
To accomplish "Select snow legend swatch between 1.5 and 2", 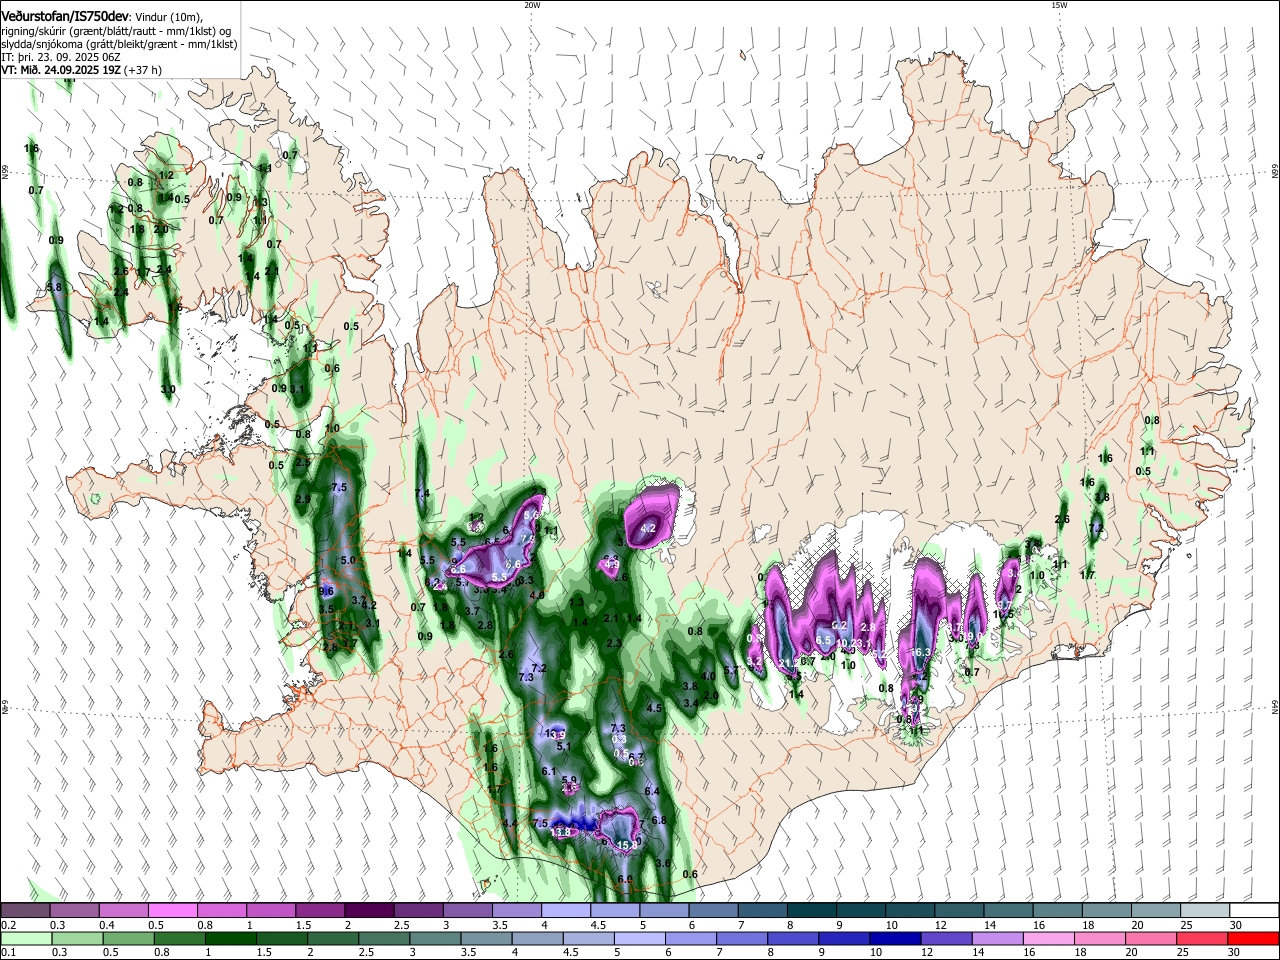I will [319, 910].
